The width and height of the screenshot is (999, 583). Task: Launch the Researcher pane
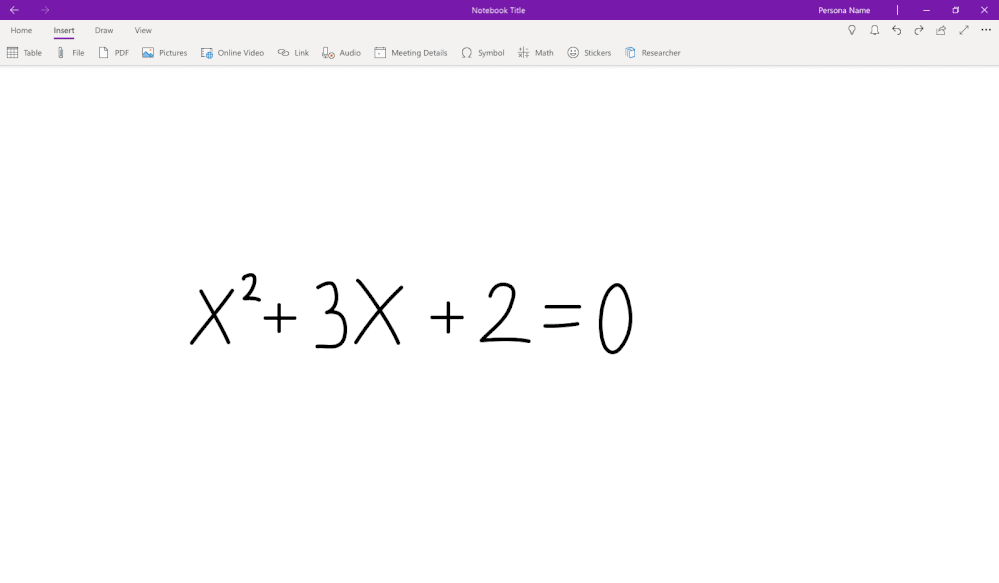coord(652,52)
